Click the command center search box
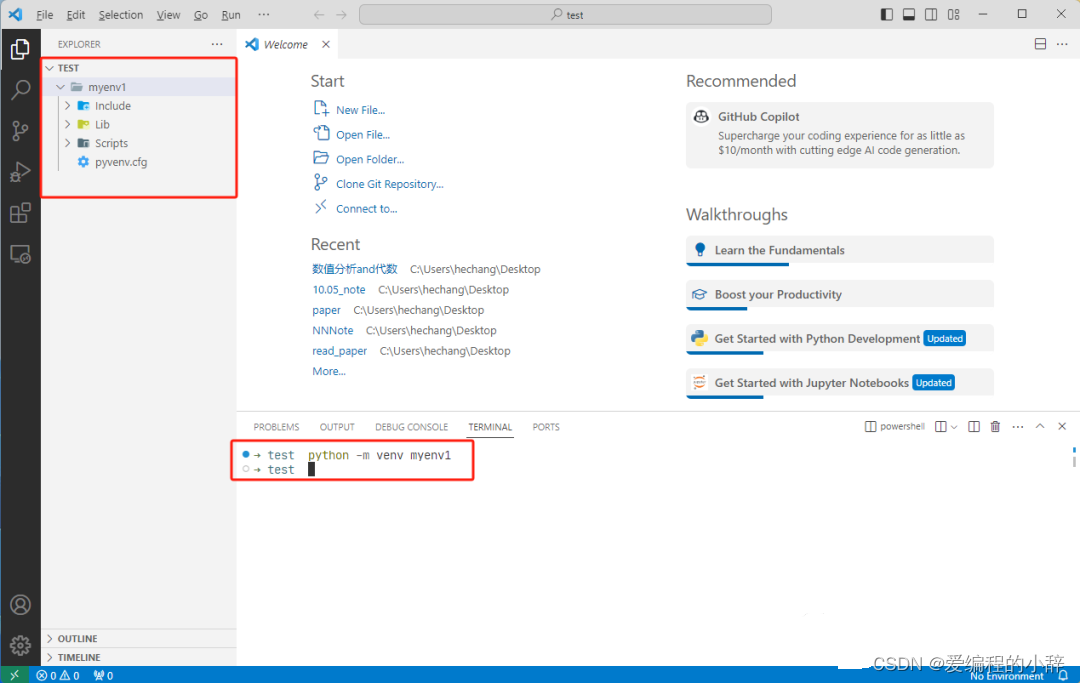The width and height of the screenshot is (1080, 683). [x=565, y=14]
